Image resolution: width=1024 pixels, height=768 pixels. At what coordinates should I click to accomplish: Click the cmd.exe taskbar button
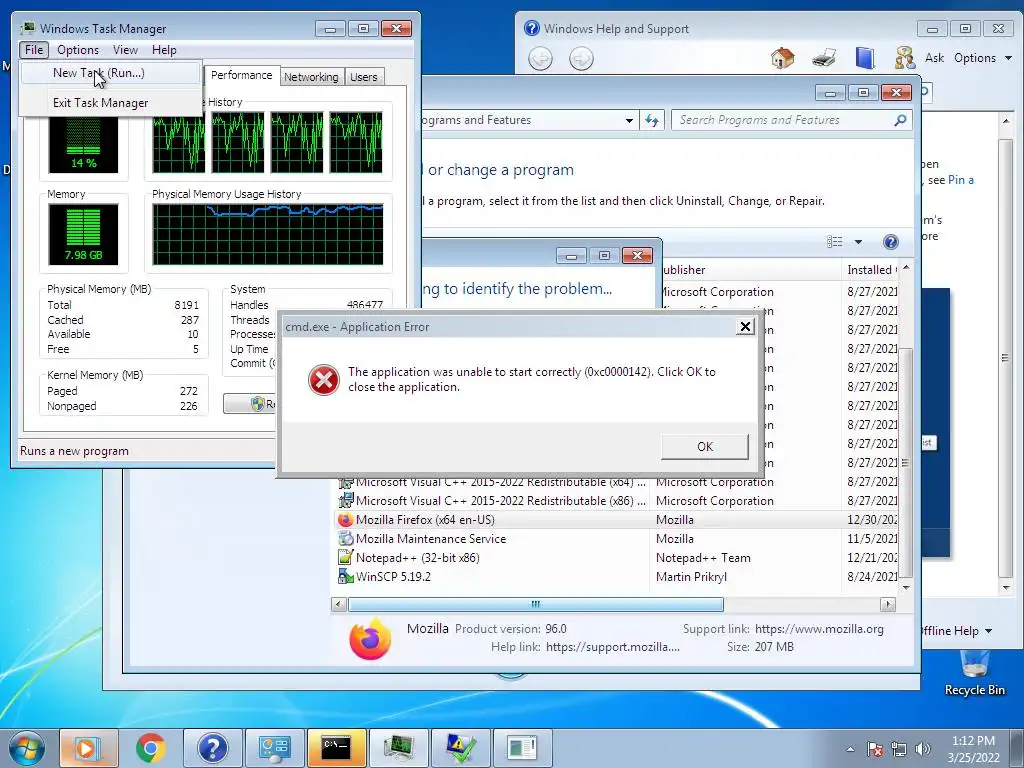(337, 748)
